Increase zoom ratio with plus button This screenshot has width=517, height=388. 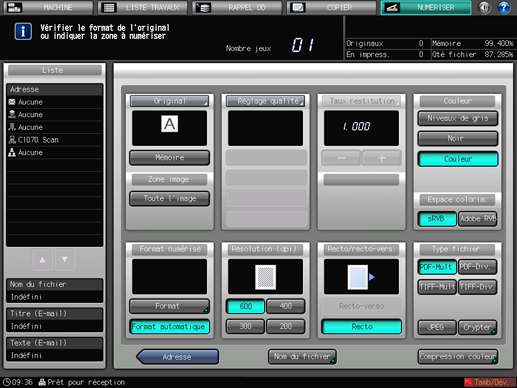click(x=382, y=158)
